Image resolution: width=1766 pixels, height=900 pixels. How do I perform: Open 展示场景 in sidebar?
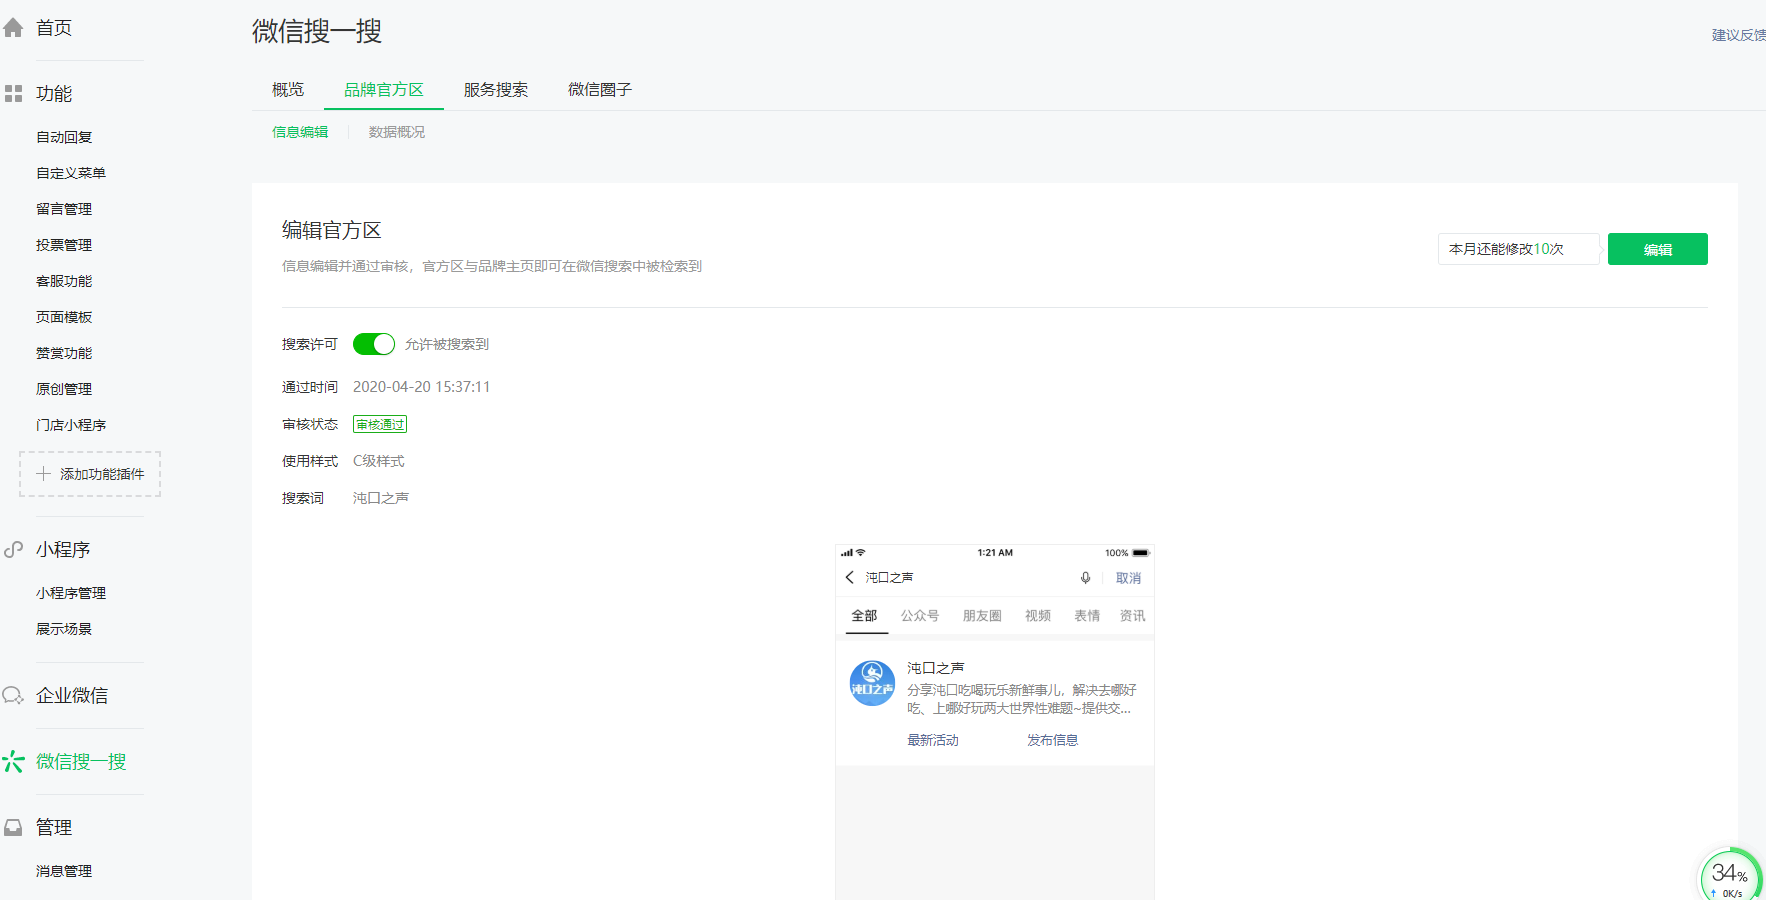(64, 629)
